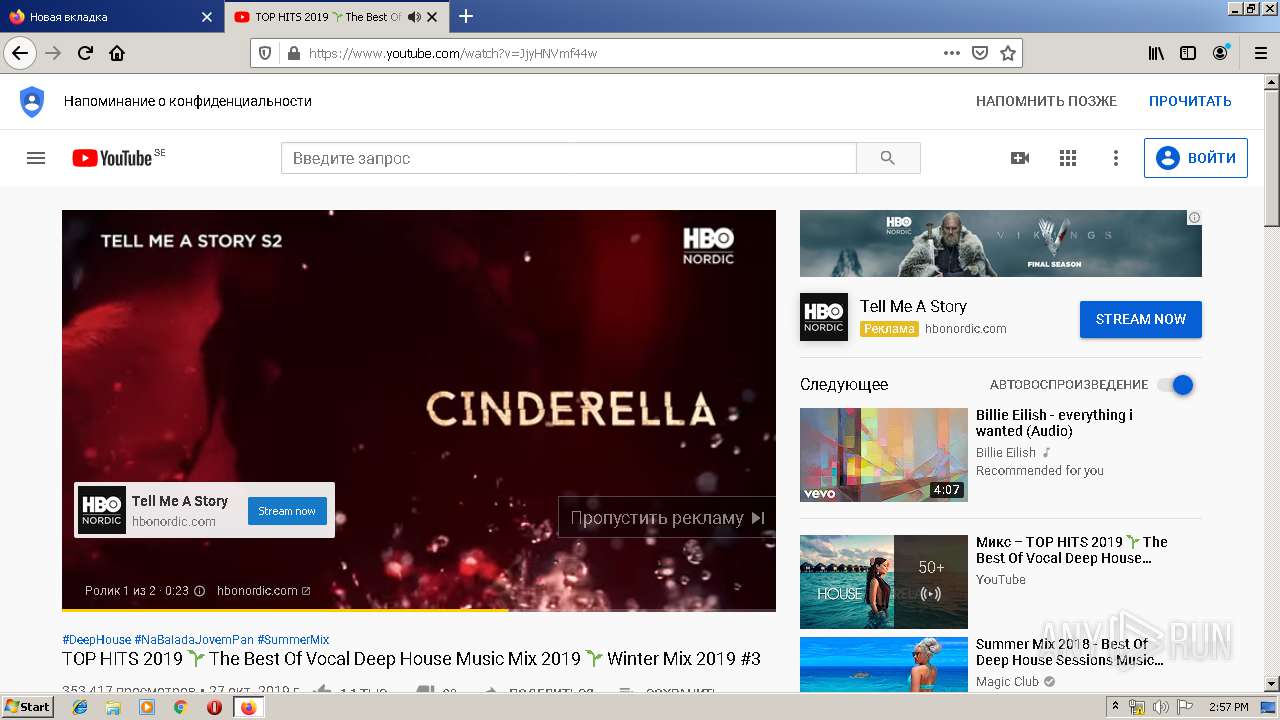Click Stream now on the ad overlay
This screenshot has height=720, width=1280.
[x=287, y=511]
